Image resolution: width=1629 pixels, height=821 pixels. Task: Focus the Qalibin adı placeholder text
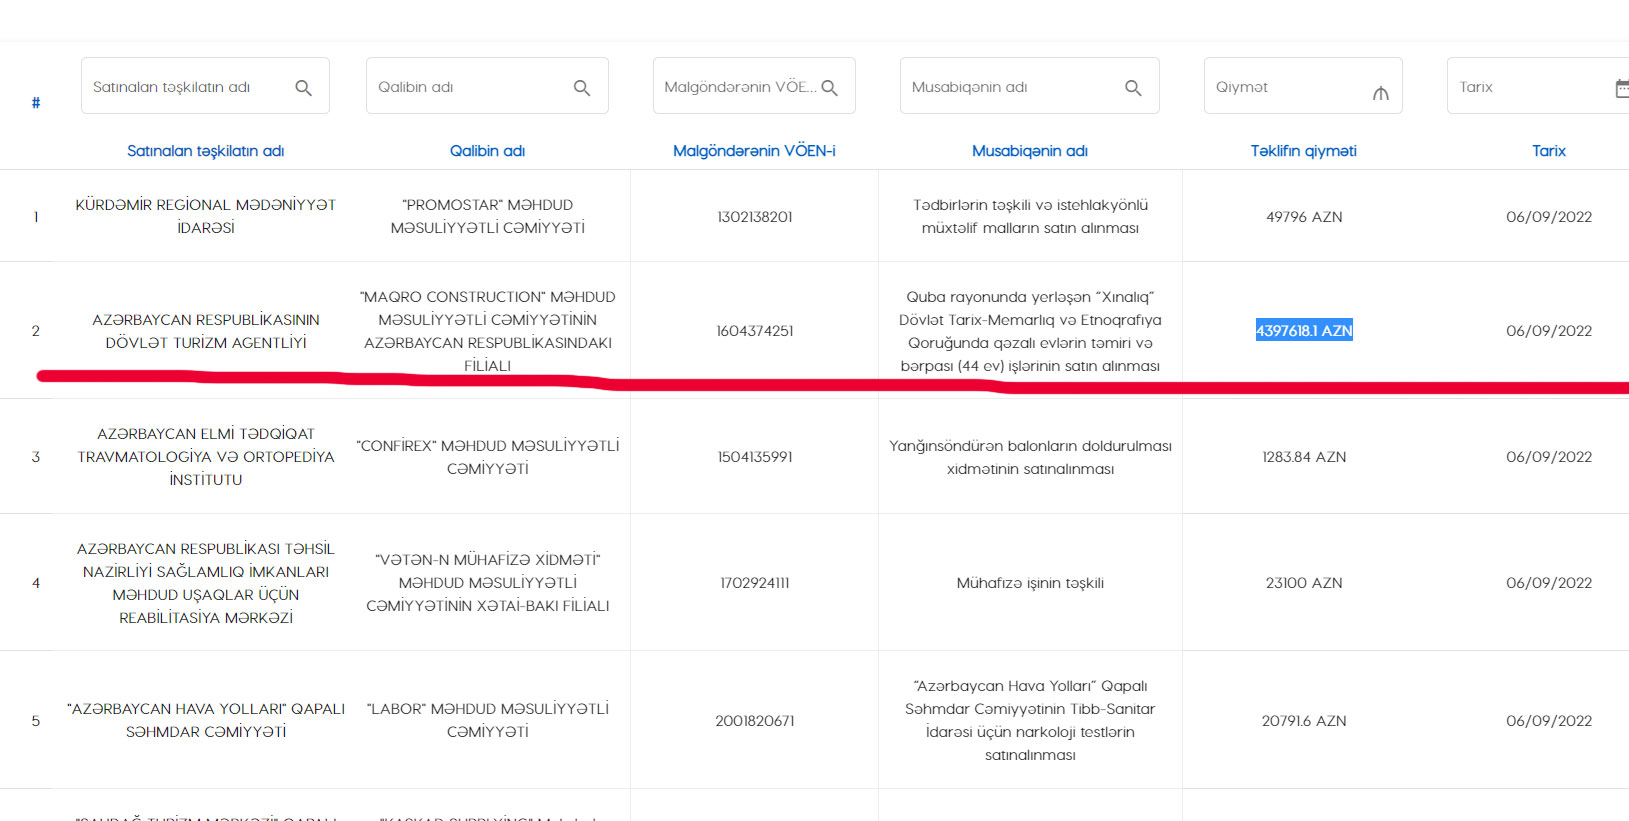click(416, 87)
